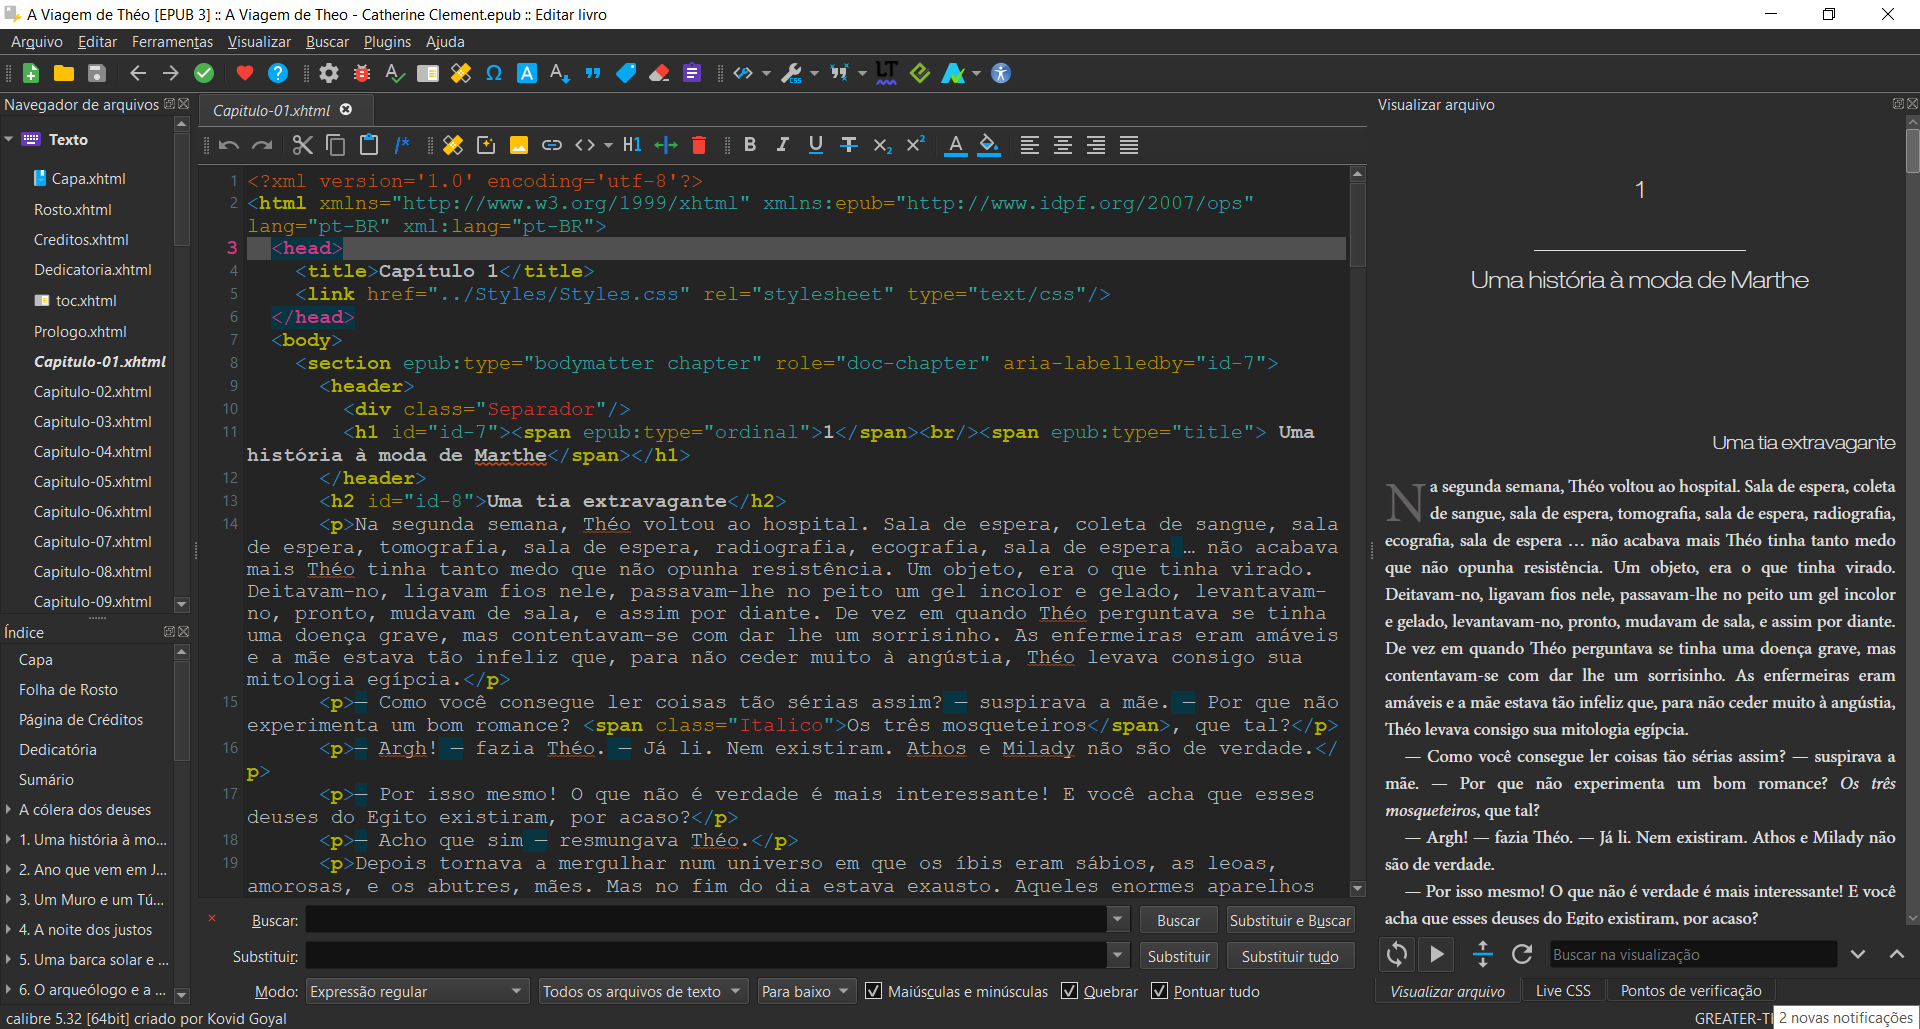The width and height of the screenshot is (1920, 1029).
Task: Open the Todos os arquivos de texto dropdown
Action: (x=641, y=991)
